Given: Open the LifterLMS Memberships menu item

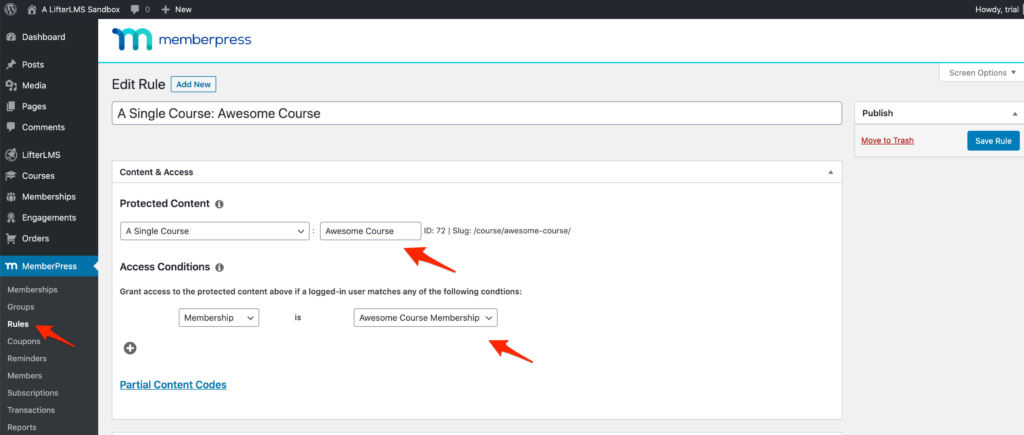Looking at the screenshot, I should point(49,197).
